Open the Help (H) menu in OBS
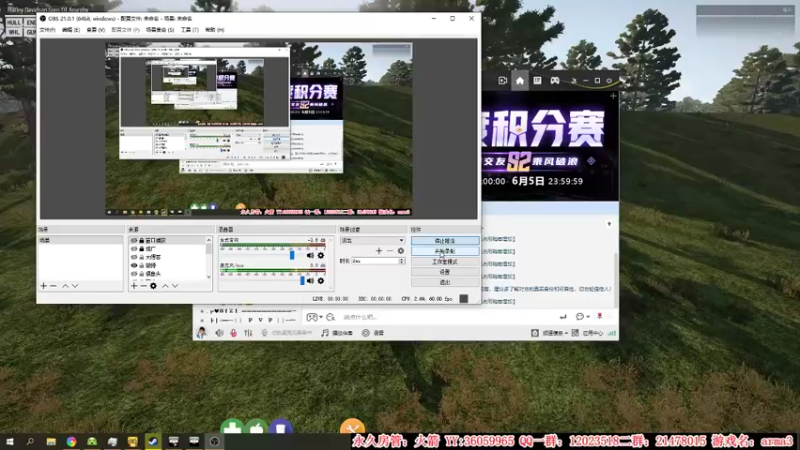The image size is (800, 450). (x=214, y=30)
